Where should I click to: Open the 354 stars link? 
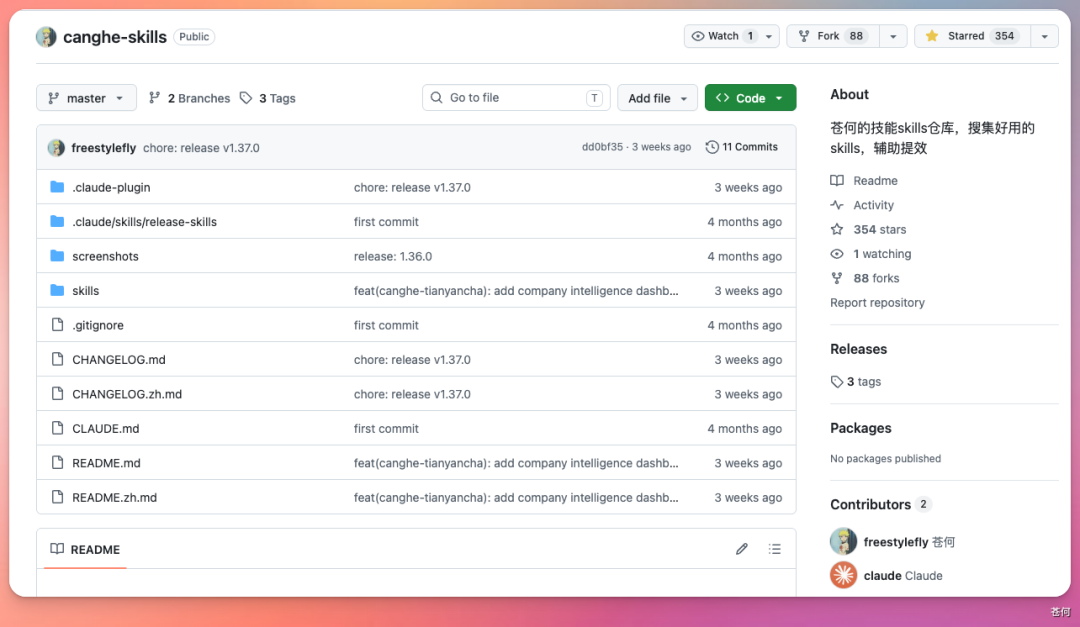pyautogui.click(x=880, y=229)
